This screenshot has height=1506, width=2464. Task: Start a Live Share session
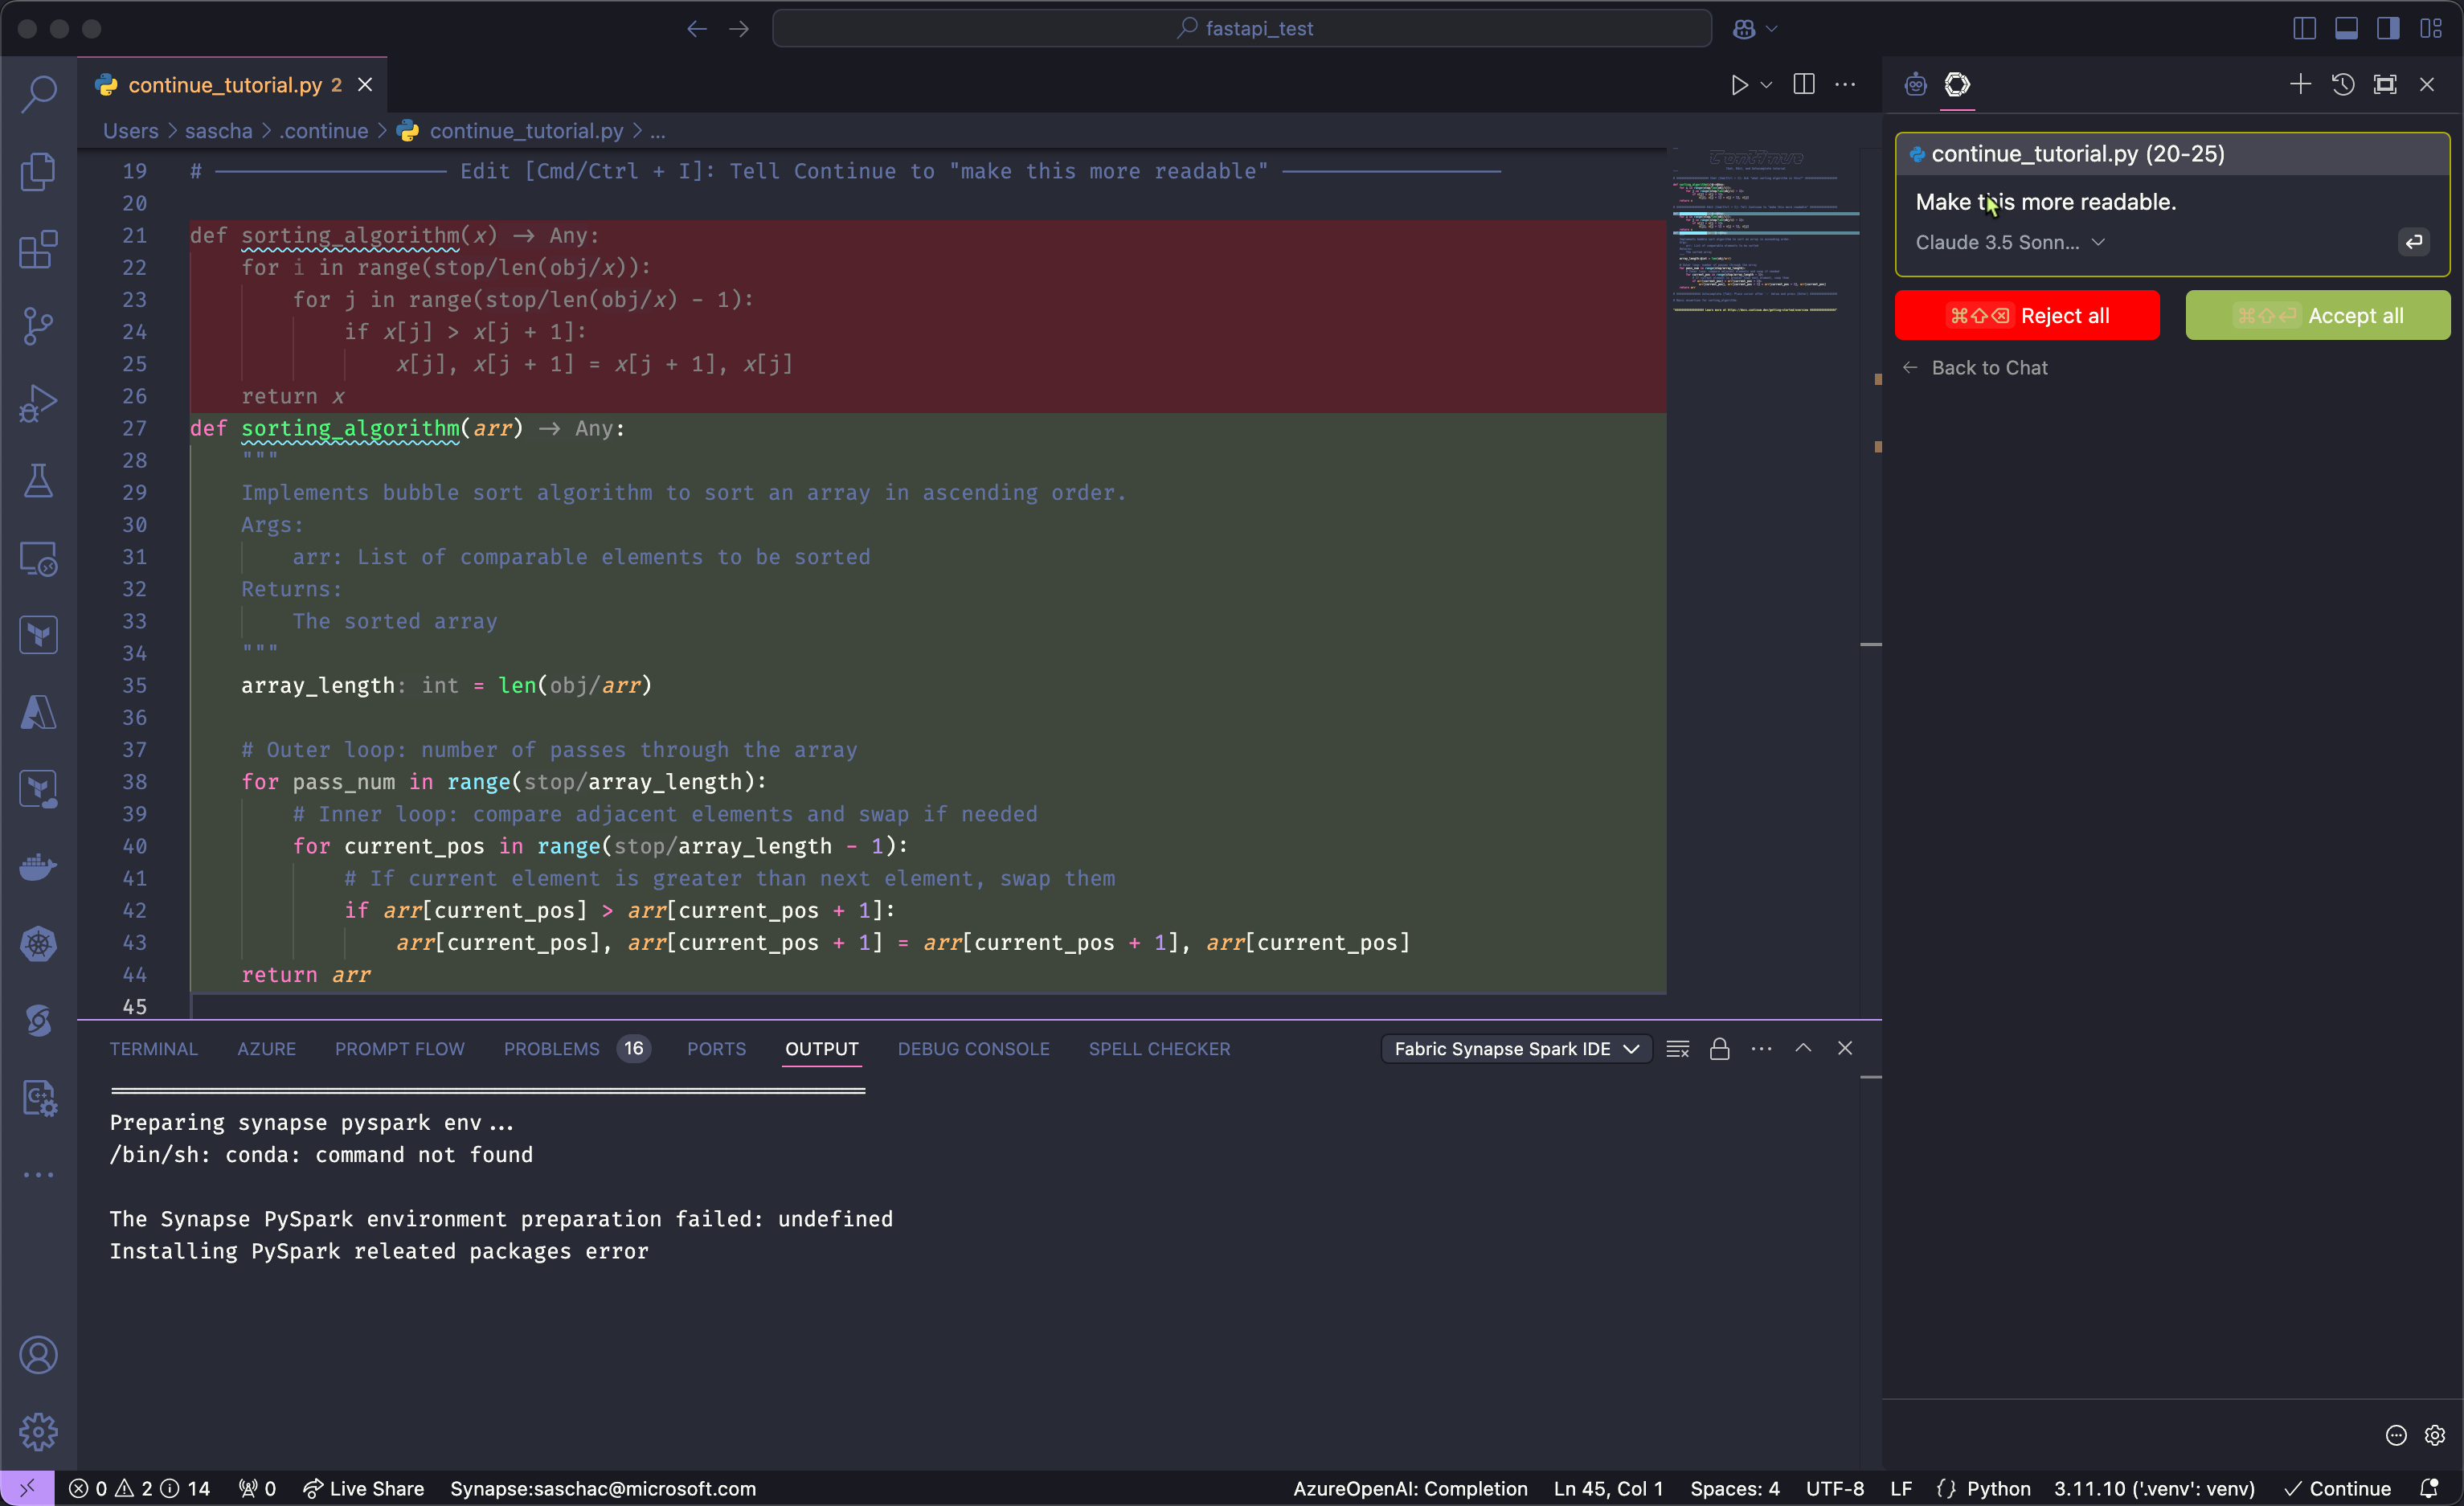[x=363, y=1488]
